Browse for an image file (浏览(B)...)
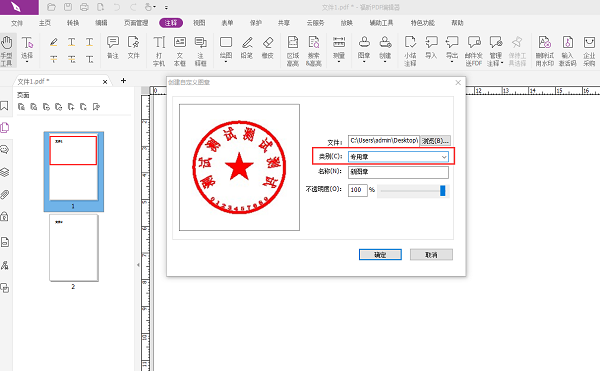Viewport: 600px width, 371px height. pos(435,141)
